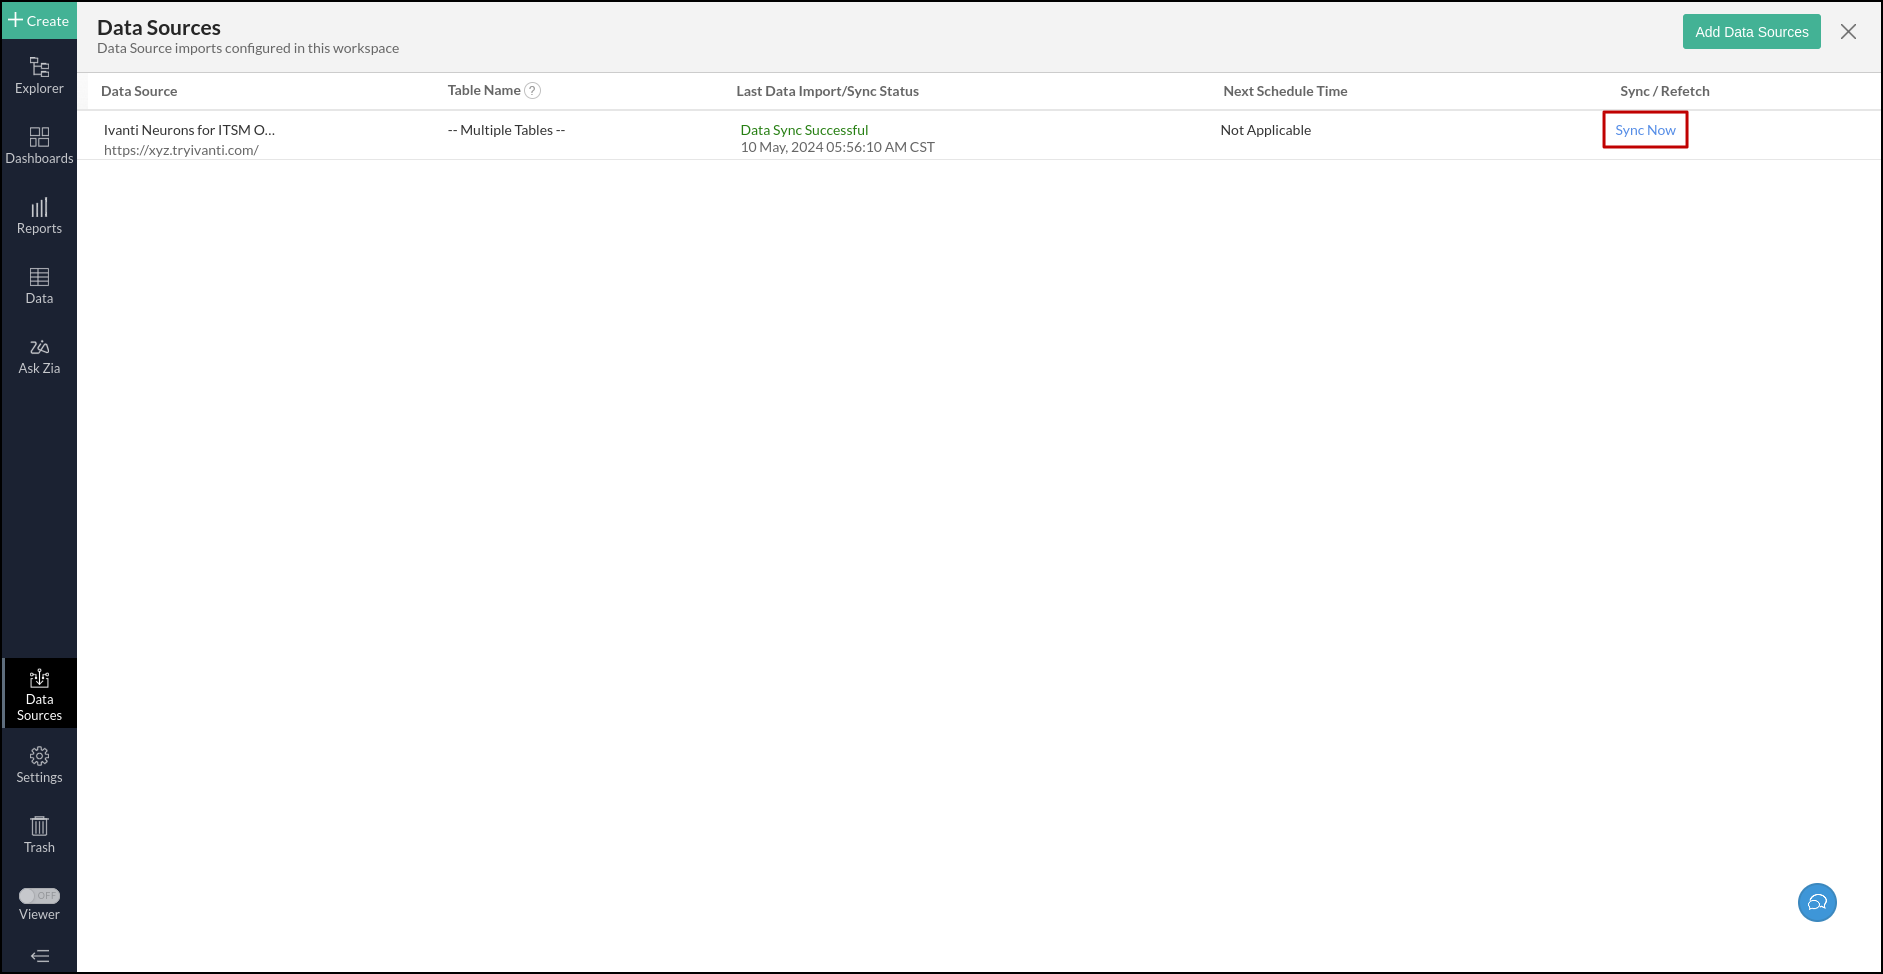This screenshot has width=1883, height=974.
Task: Open workspace Settings
Action: coord(39,763)
